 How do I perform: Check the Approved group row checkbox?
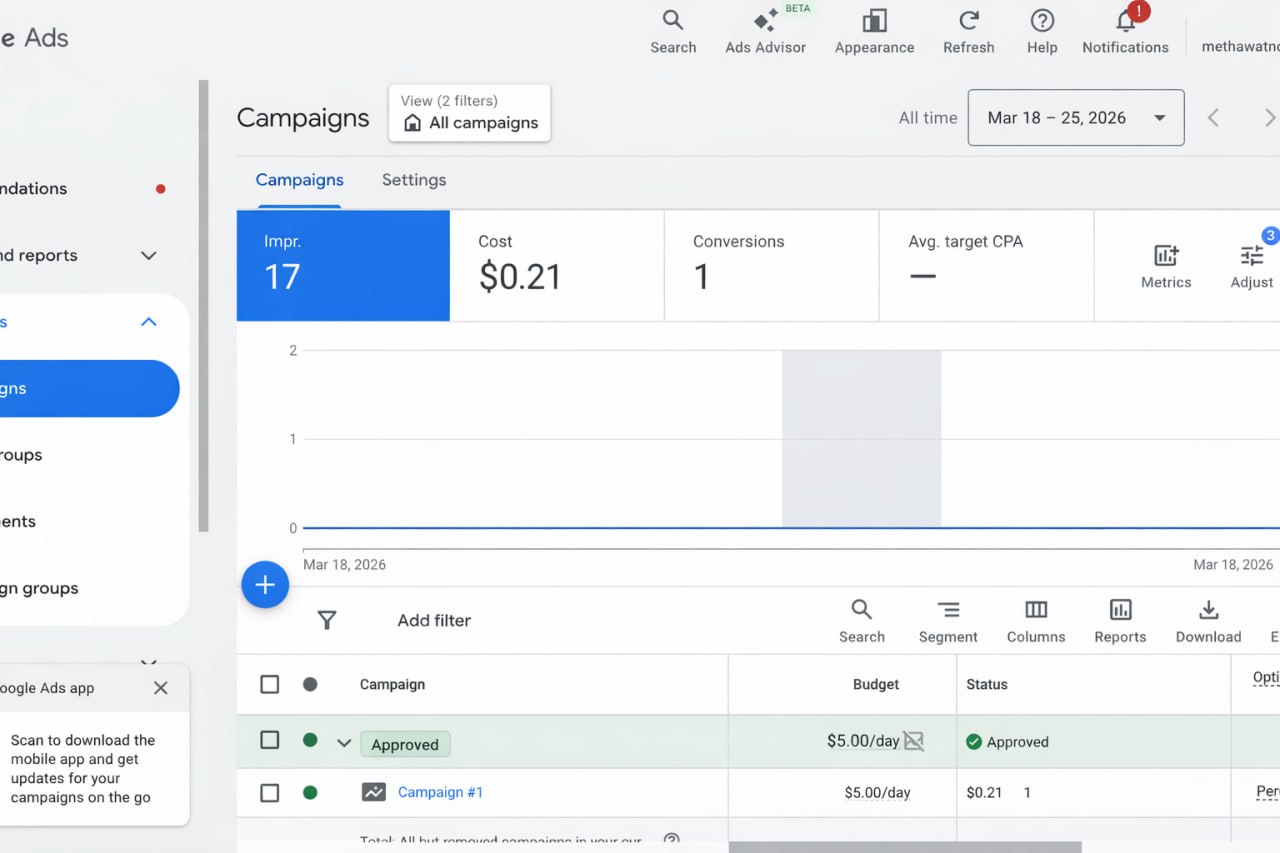(x=270, y=740)
